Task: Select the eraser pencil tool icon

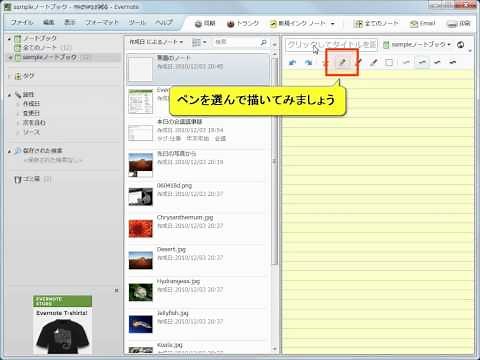Action: (x=374, y=62)
